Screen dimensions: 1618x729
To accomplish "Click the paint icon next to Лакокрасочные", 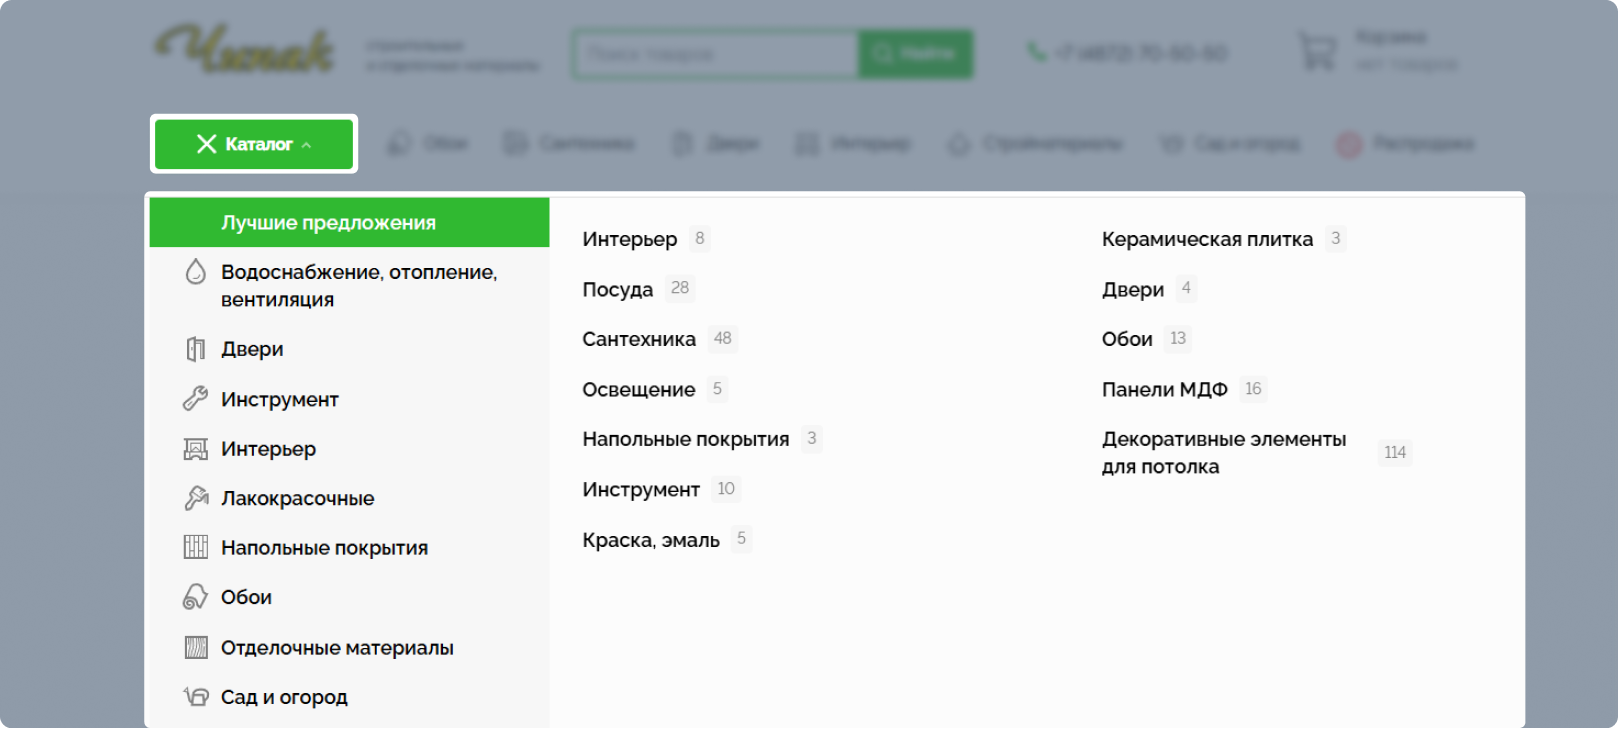I will (x=196, y=498).
